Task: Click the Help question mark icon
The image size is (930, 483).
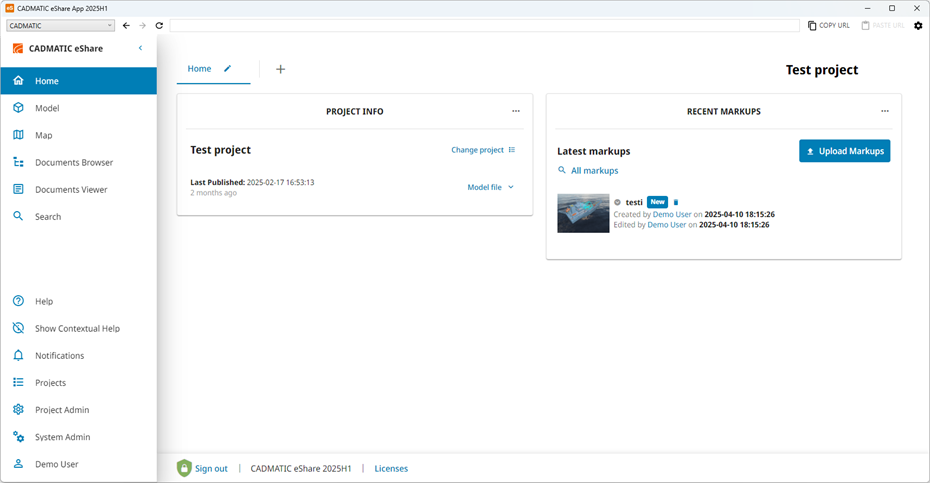Action: [x=18, y=301]
